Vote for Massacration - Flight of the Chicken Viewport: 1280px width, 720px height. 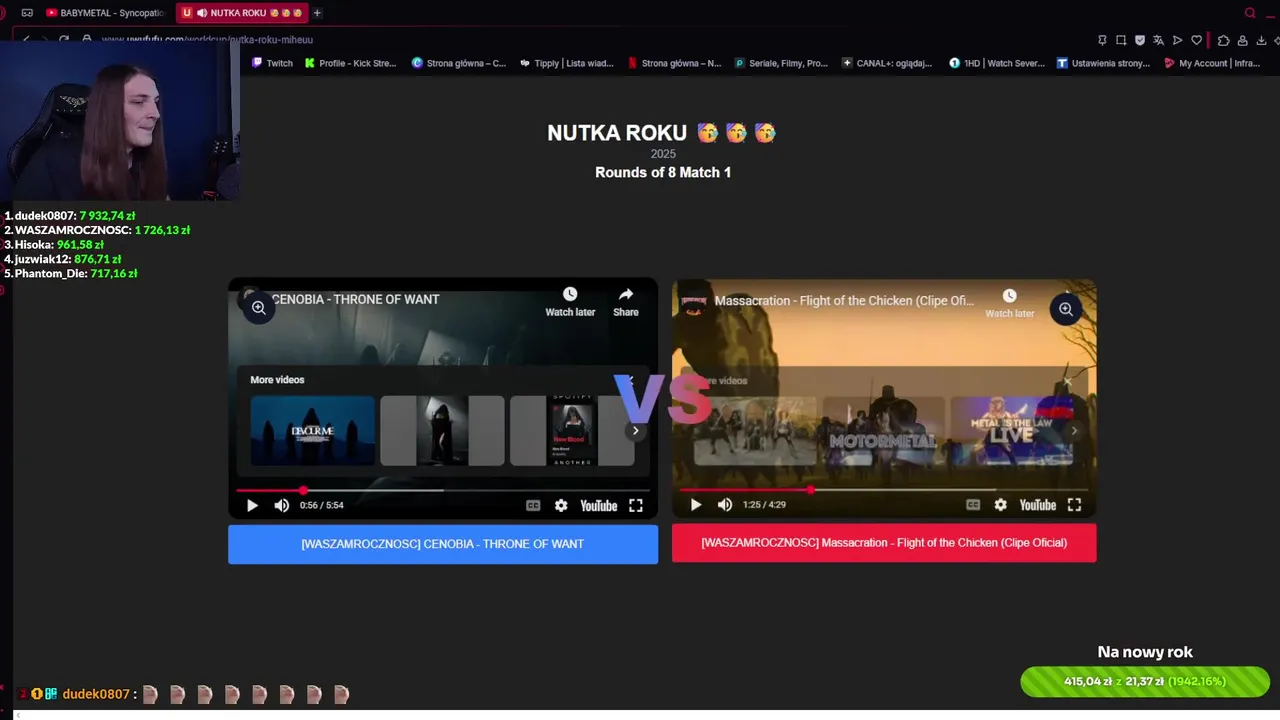(x=884, y=543)
